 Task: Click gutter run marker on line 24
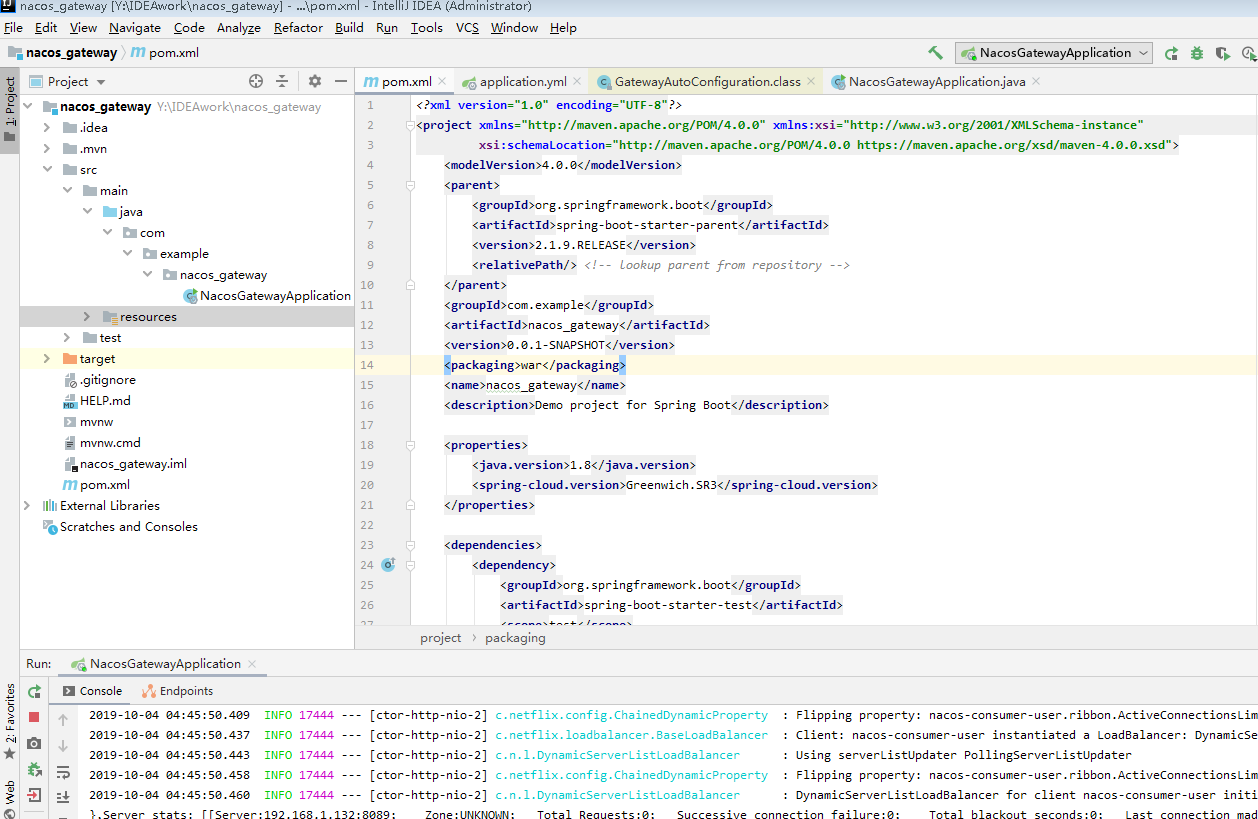coord(388,565)
